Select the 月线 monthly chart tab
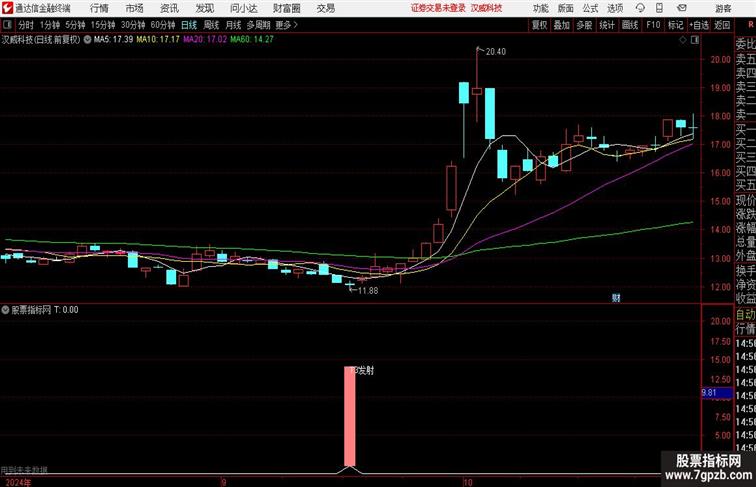Image resolution: width=756 pixels, height=487 pixels. [x=233, y=25]
